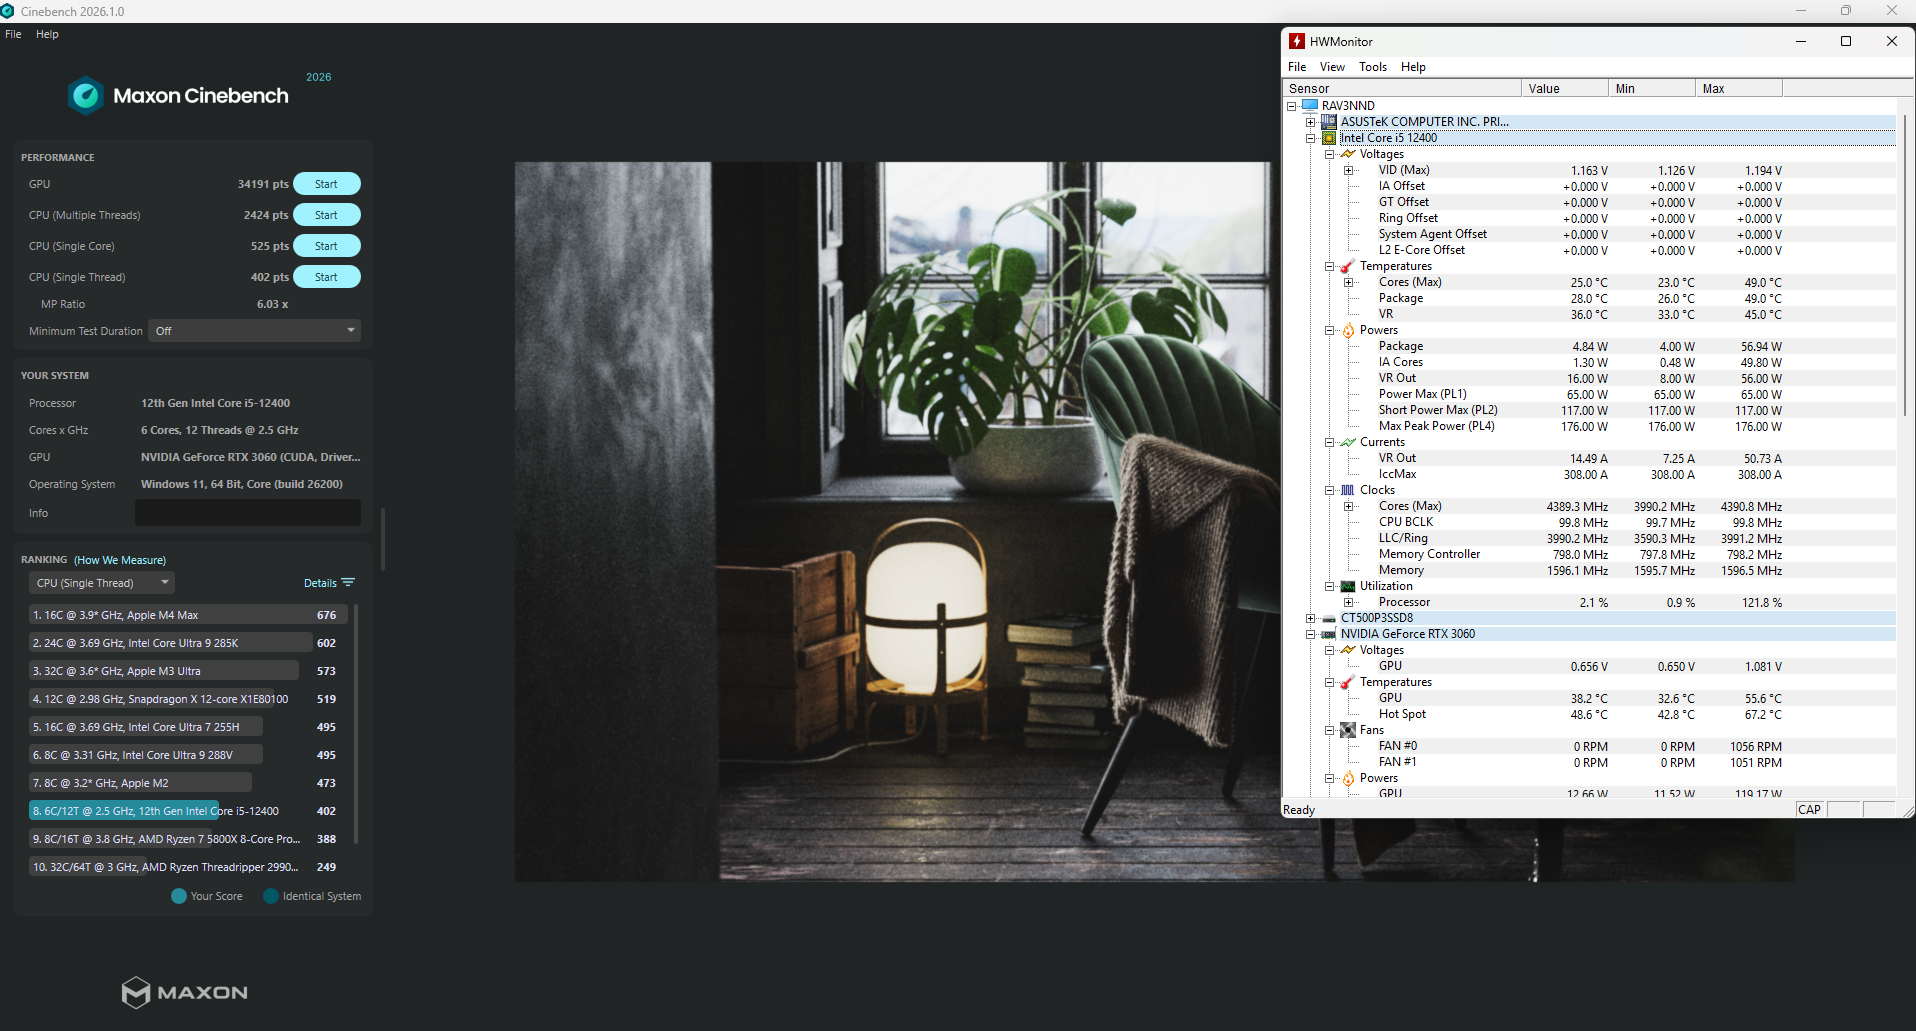
Task: Click the CT500P3SSD8 drive icon
Action: [x=1329, y=618]
